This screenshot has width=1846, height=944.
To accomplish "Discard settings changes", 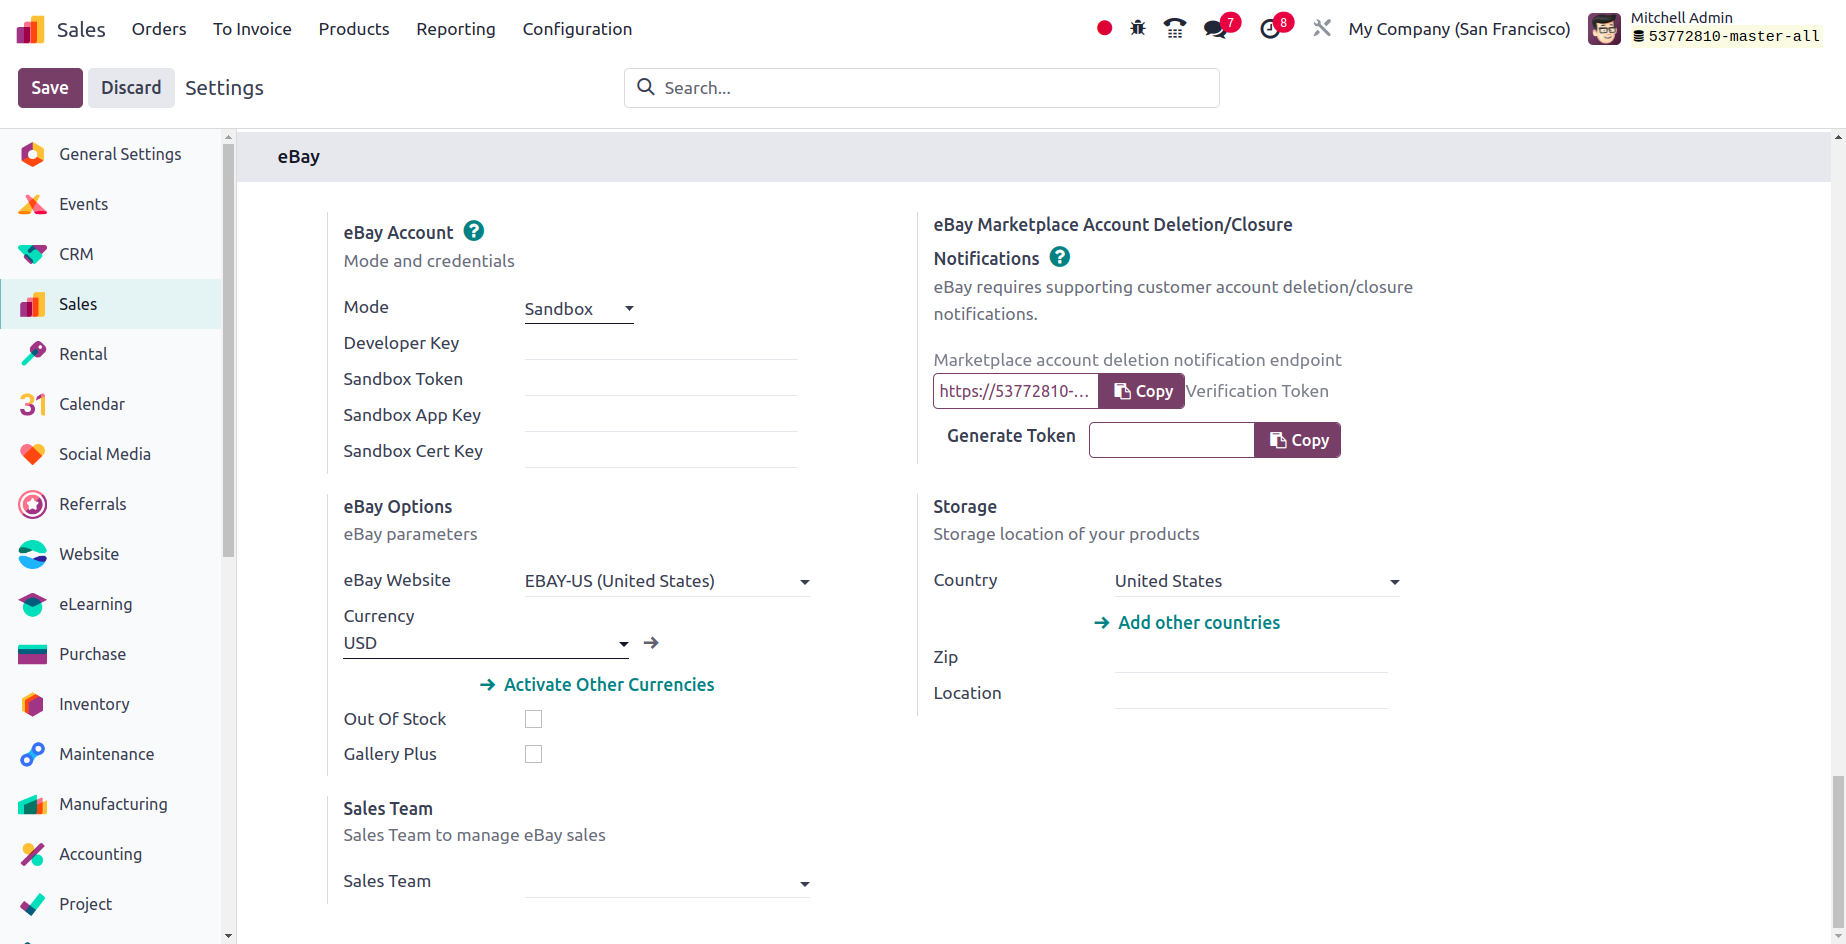I will (131, 88).
